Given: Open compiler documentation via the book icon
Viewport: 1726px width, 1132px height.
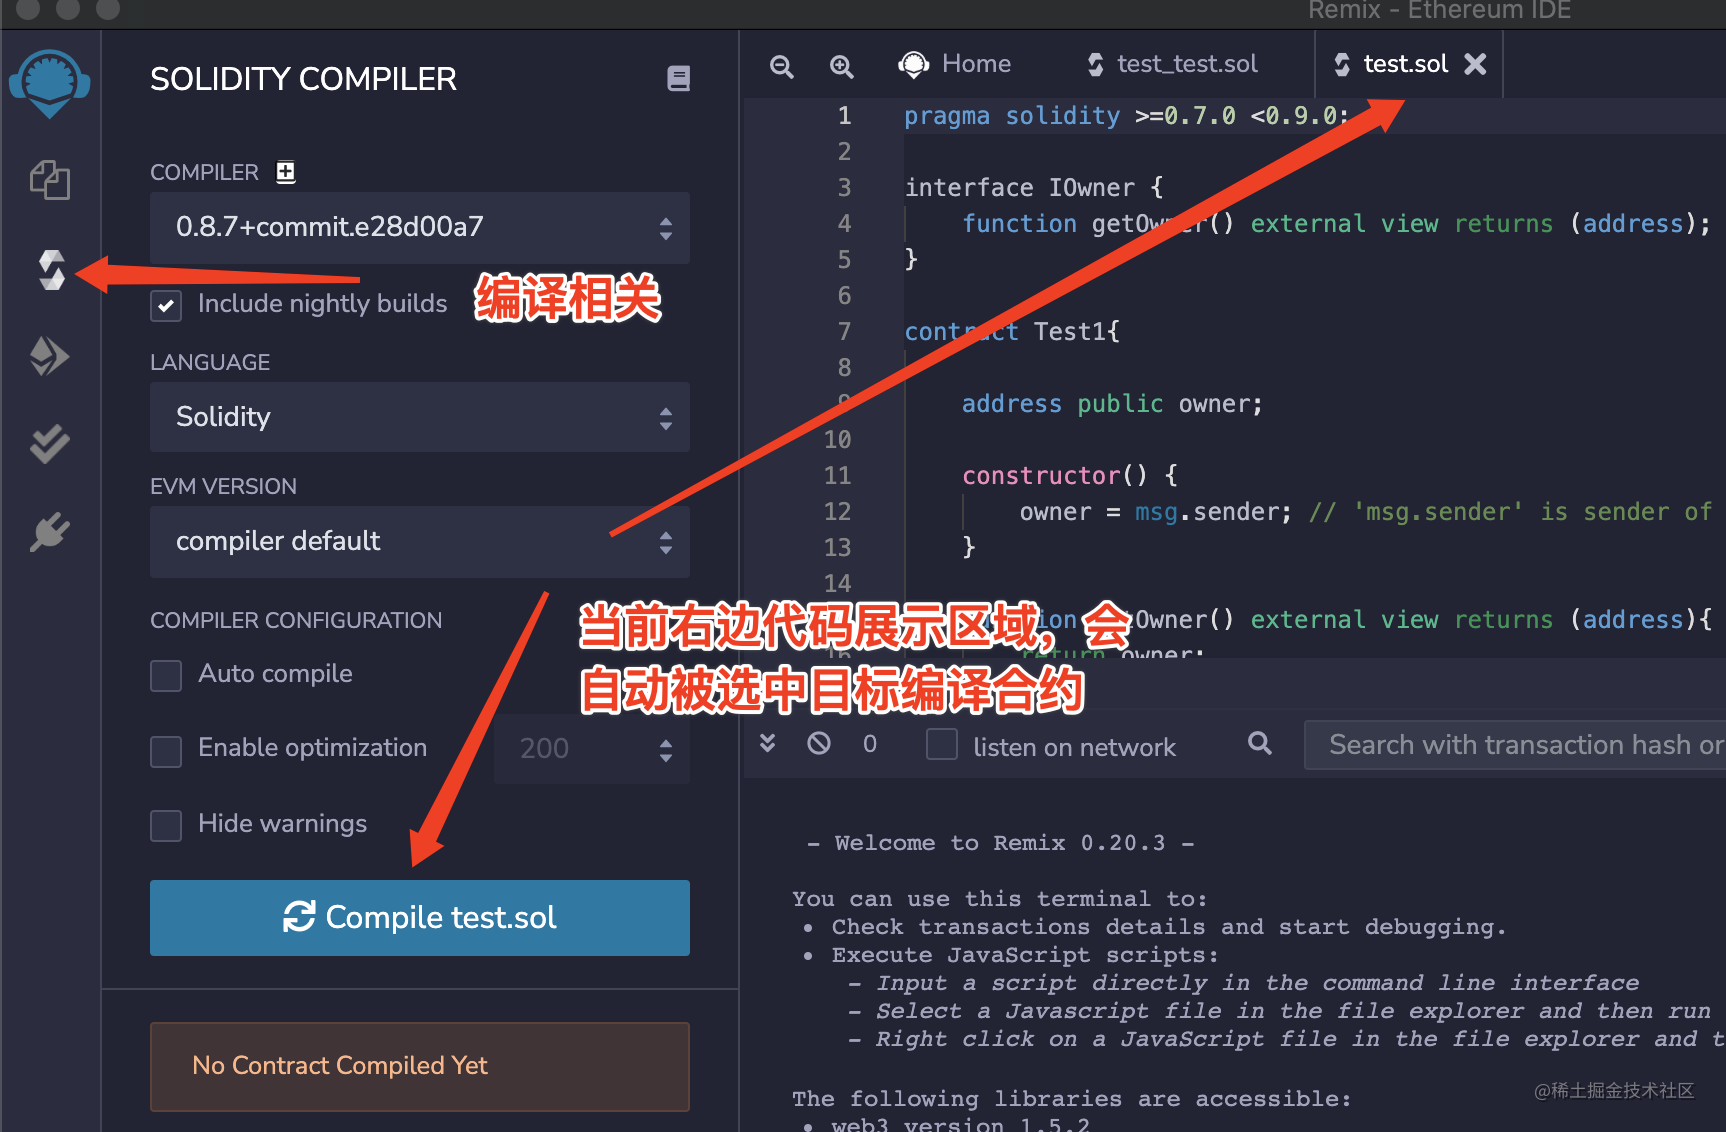Looking at the screenshot, I should coord(679,78).
